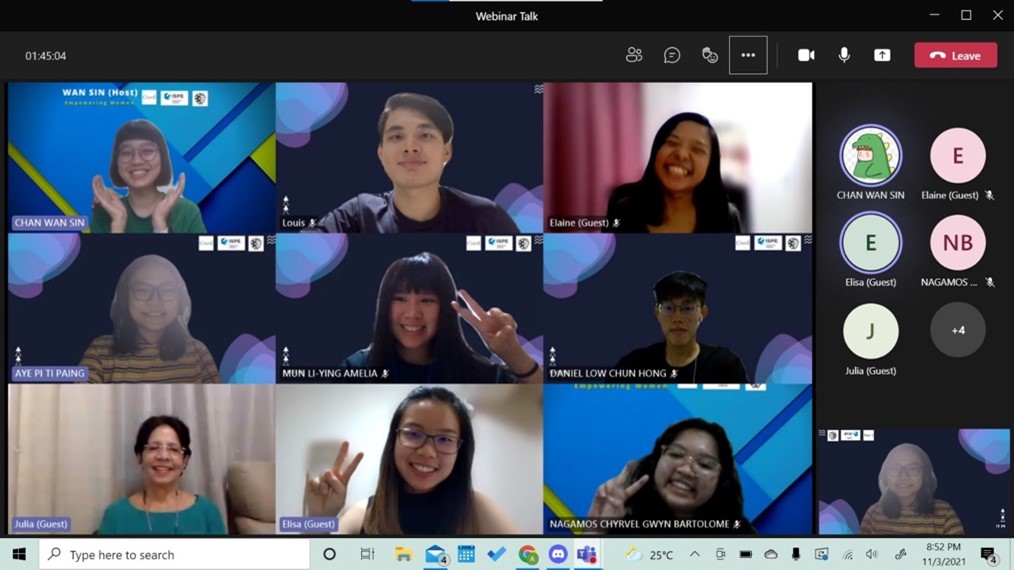Screen dimensions: 1014x570
Task: Select the Elaine (Guest) avatar circle
Action: (958, 156)
